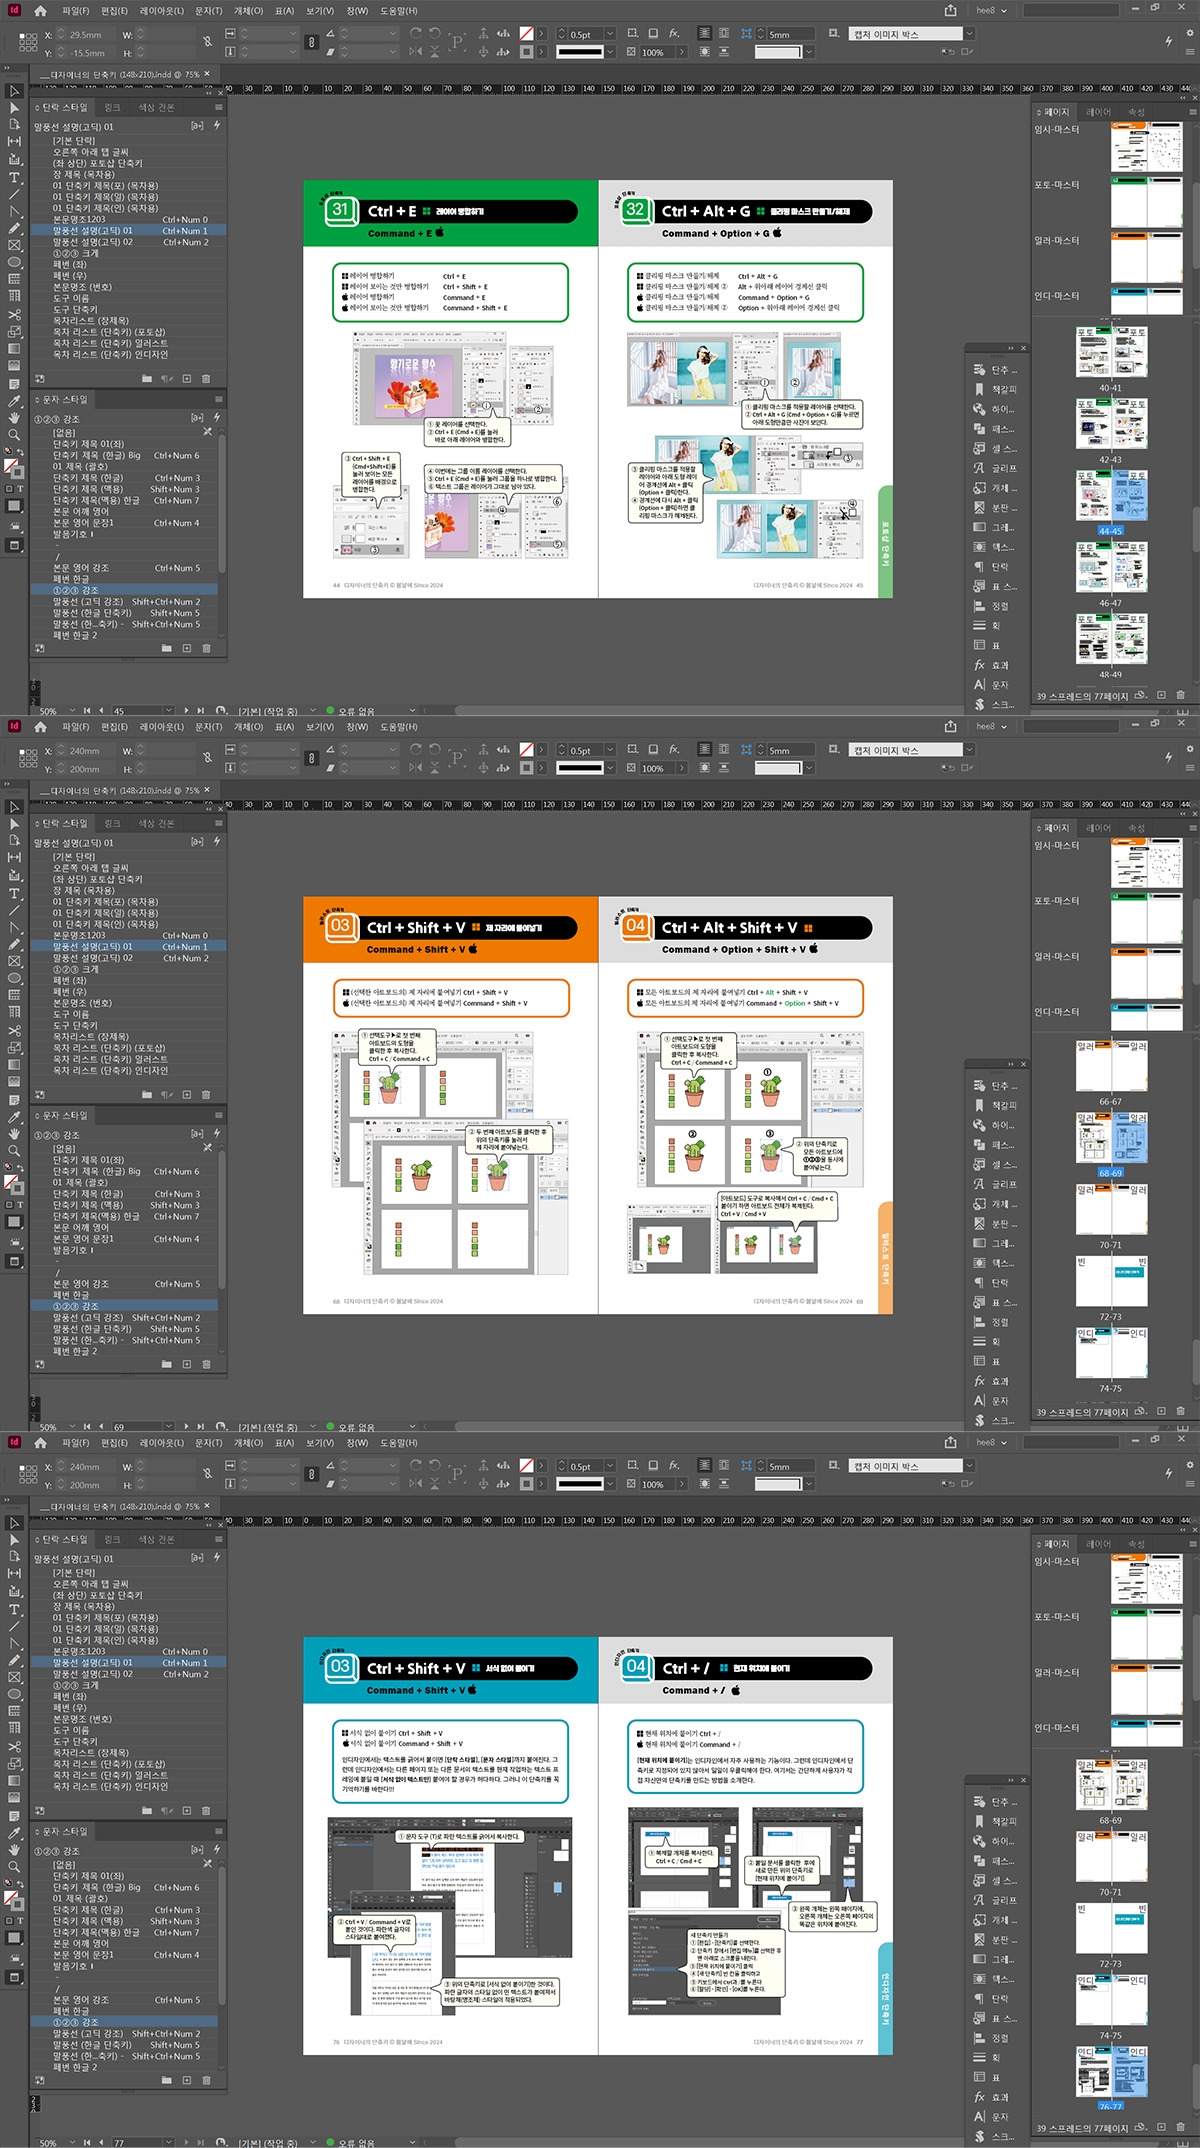
Task: Select the Page tool in the page 69 window
Action: click(x=14, y=841)
